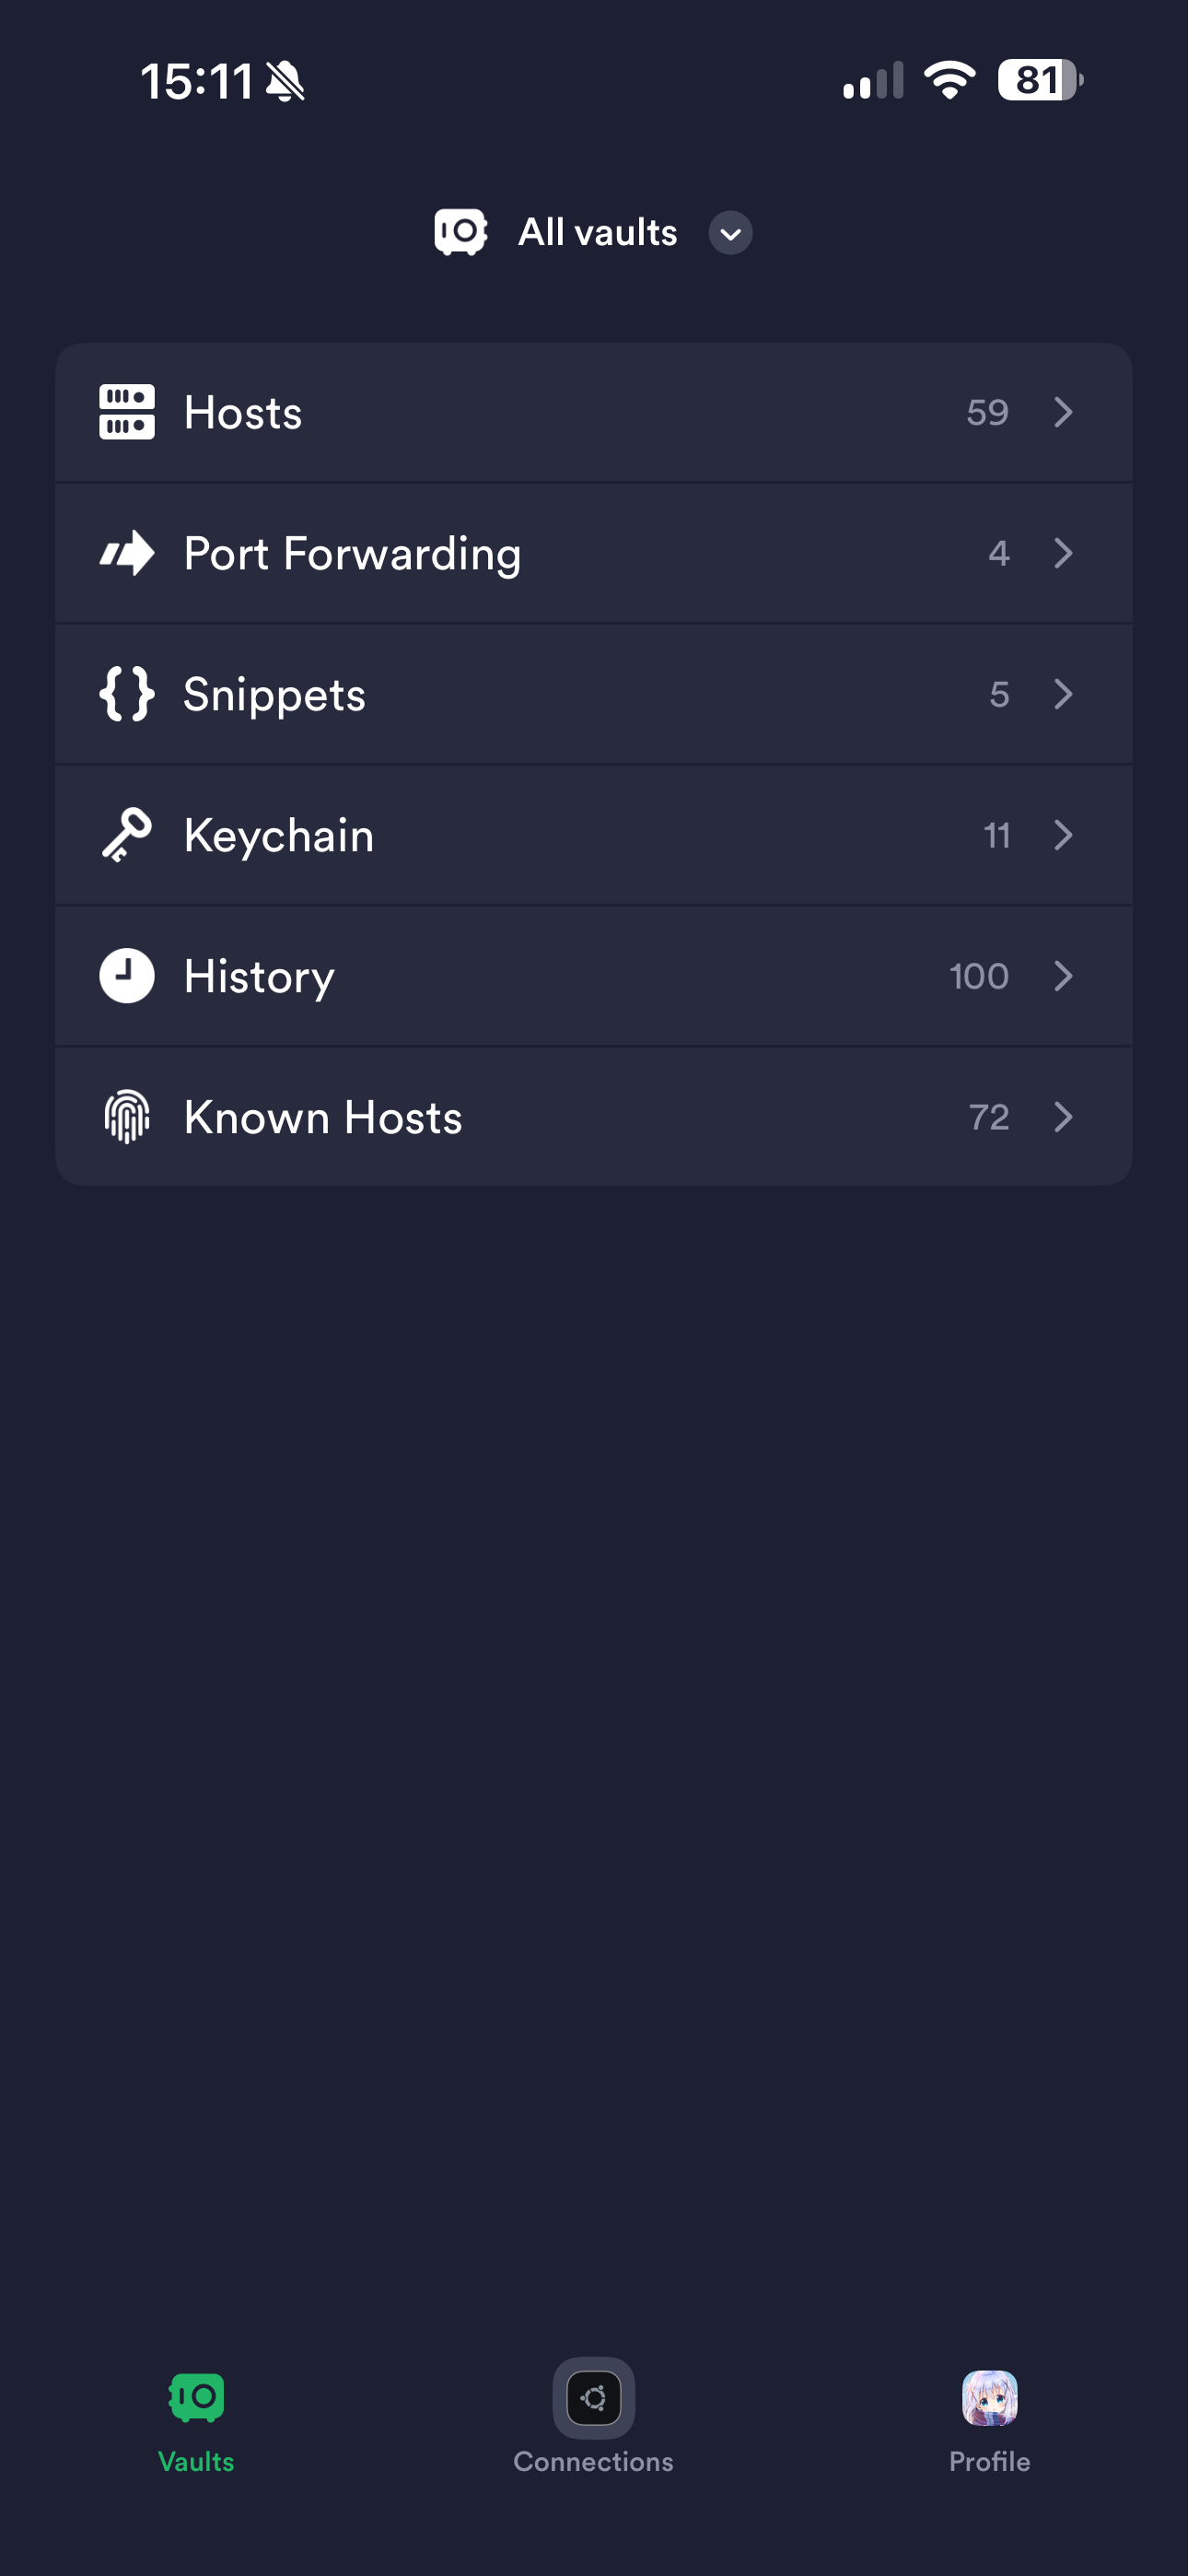The height and width of the screenshot is (2576, 1188).
Task: Tap the Keychain key icon
Action: 127,835
